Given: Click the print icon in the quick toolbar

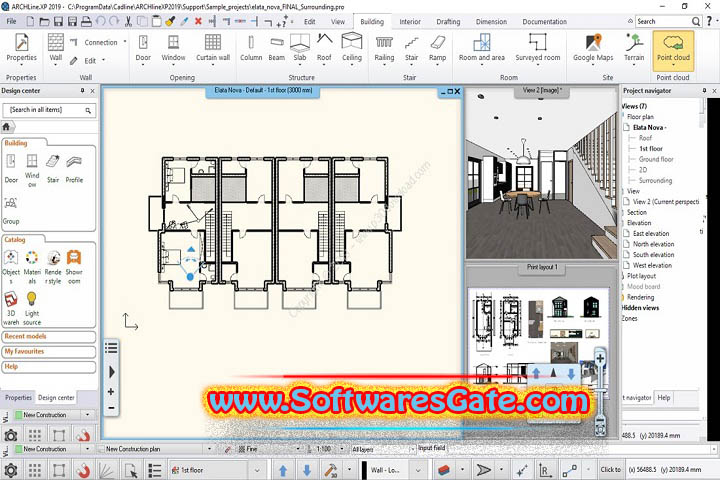Looking at the screenshot, I should (x=86, y=21).
